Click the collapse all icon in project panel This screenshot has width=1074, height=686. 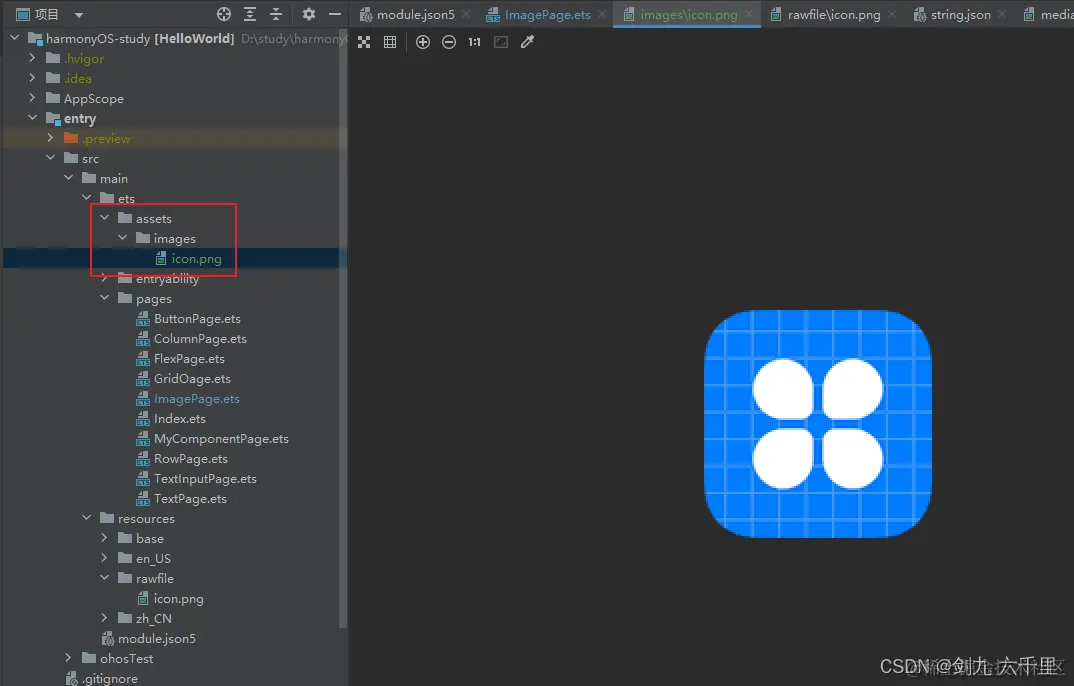[x=276, y=14]
